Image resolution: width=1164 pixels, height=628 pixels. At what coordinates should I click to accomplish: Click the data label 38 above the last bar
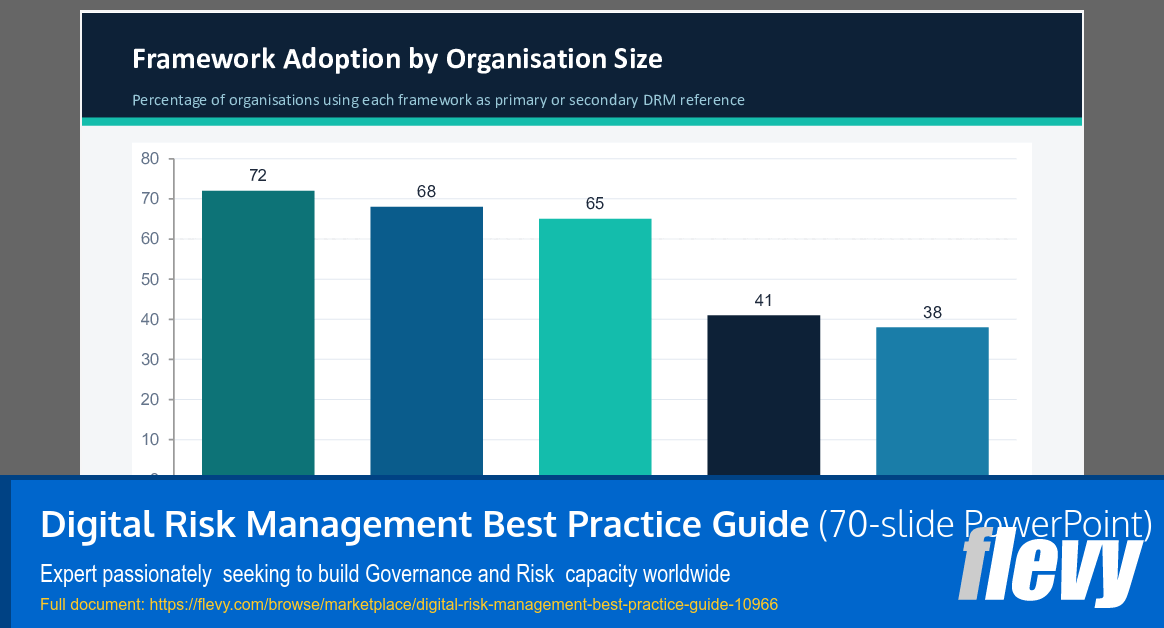[x=932, y=312]
